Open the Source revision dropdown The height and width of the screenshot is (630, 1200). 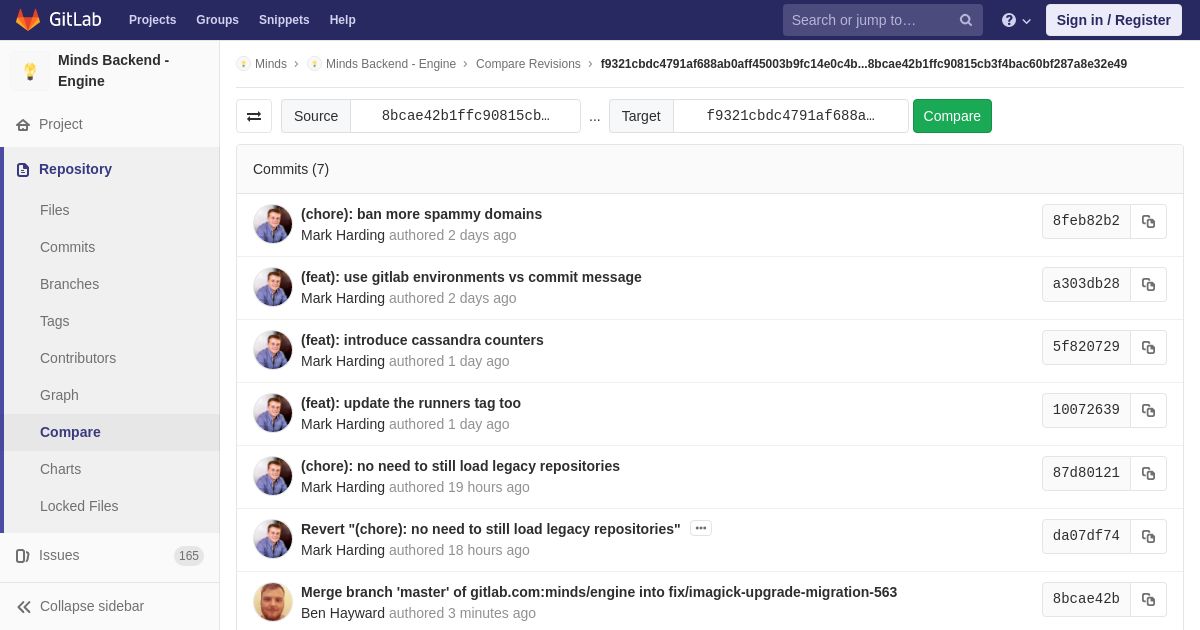click(x=466, y=116)
